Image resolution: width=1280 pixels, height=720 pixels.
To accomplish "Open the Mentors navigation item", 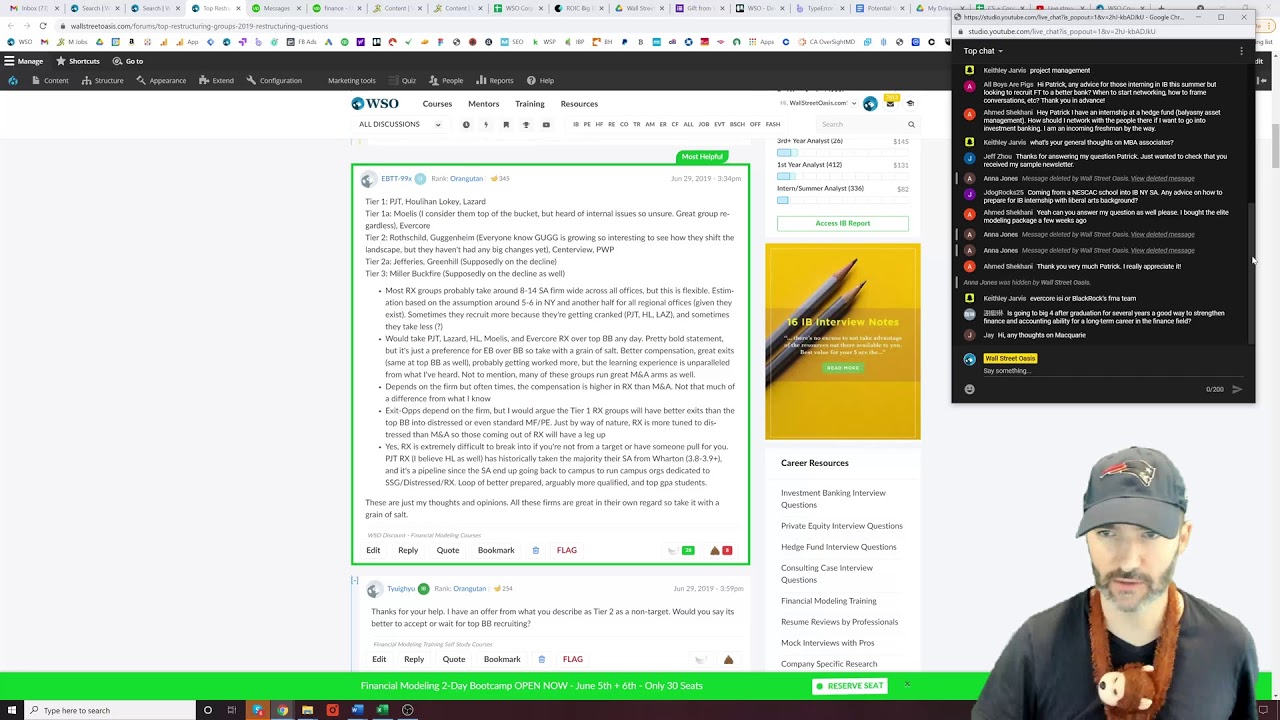I will click(483, 104).
